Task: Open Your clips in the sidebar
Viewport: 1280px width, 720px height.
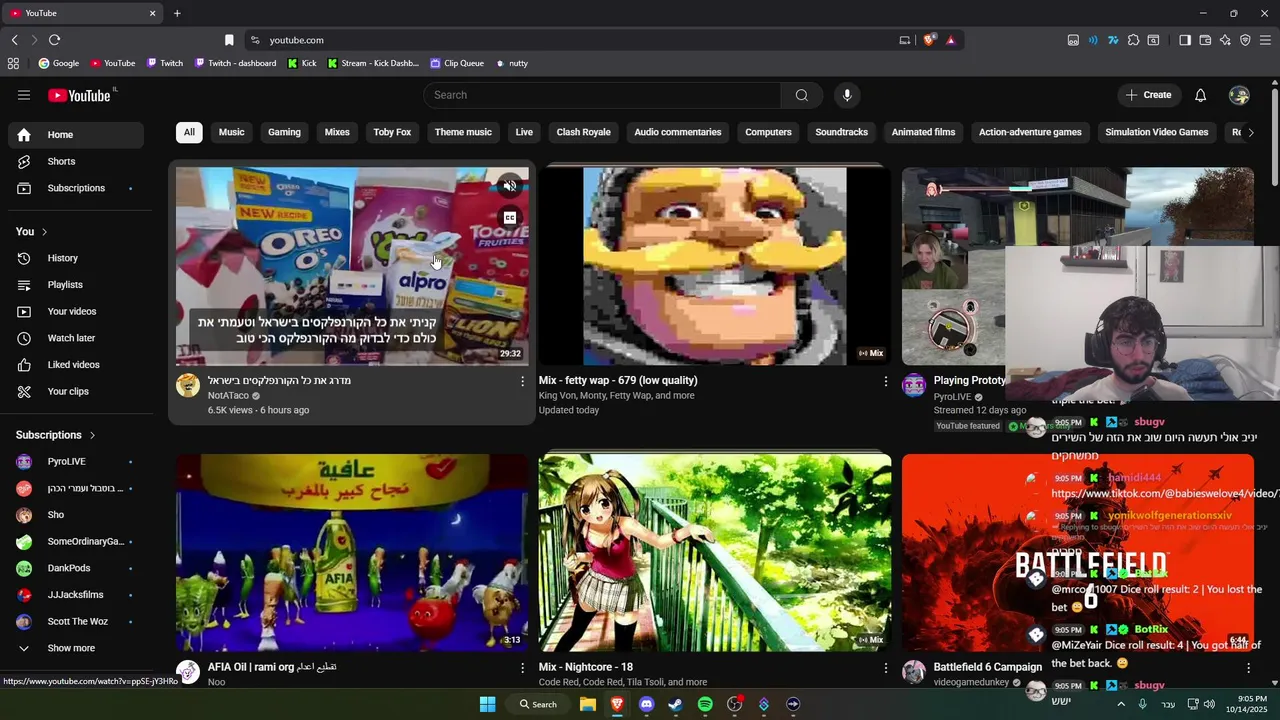Action: 76,391
